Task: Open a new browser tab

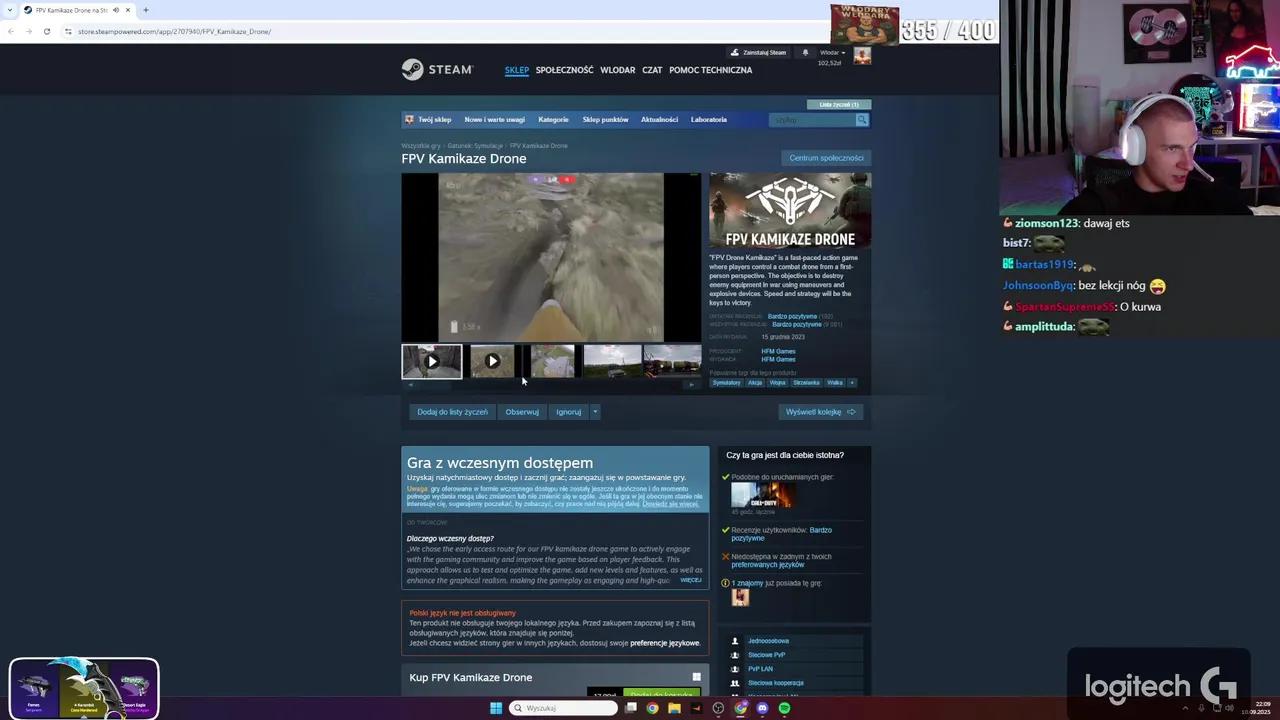Action: point(146,10)
